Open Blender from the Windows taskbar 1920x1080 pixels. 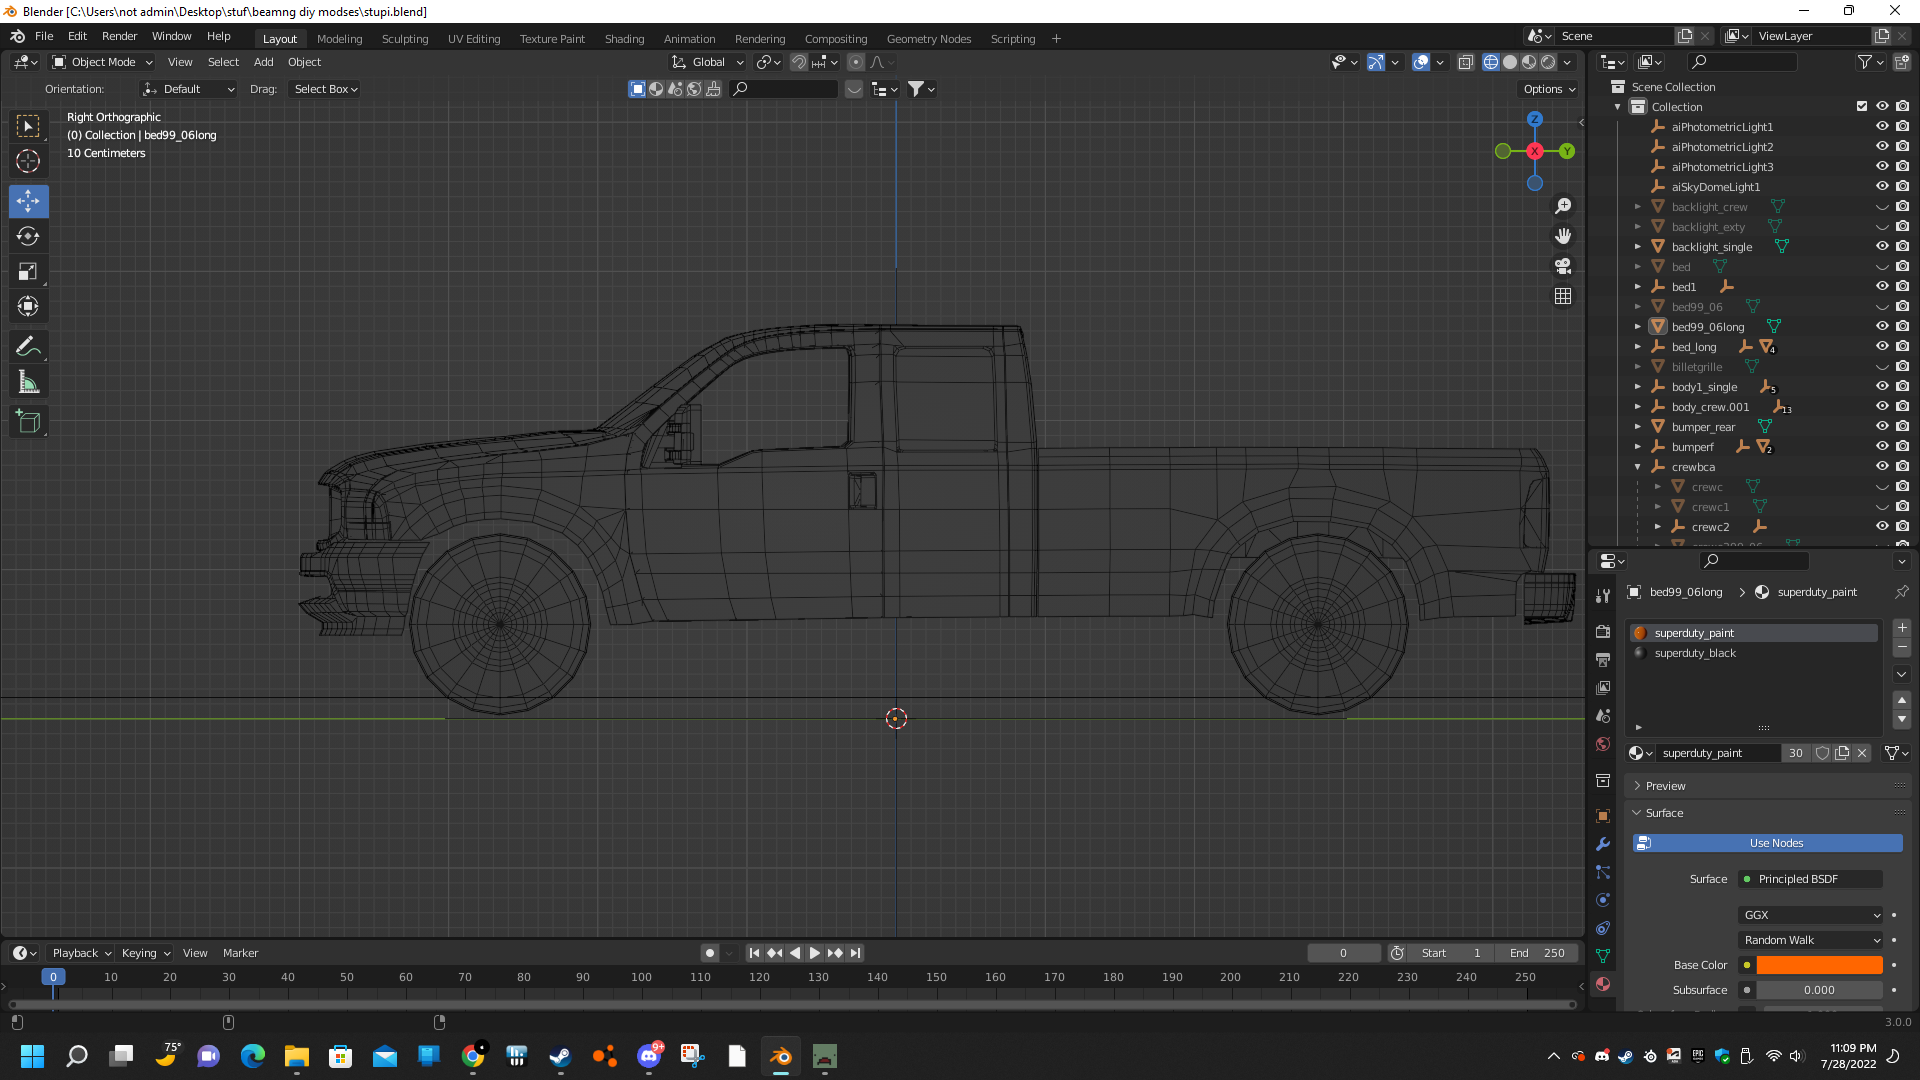coord(780,1056)
